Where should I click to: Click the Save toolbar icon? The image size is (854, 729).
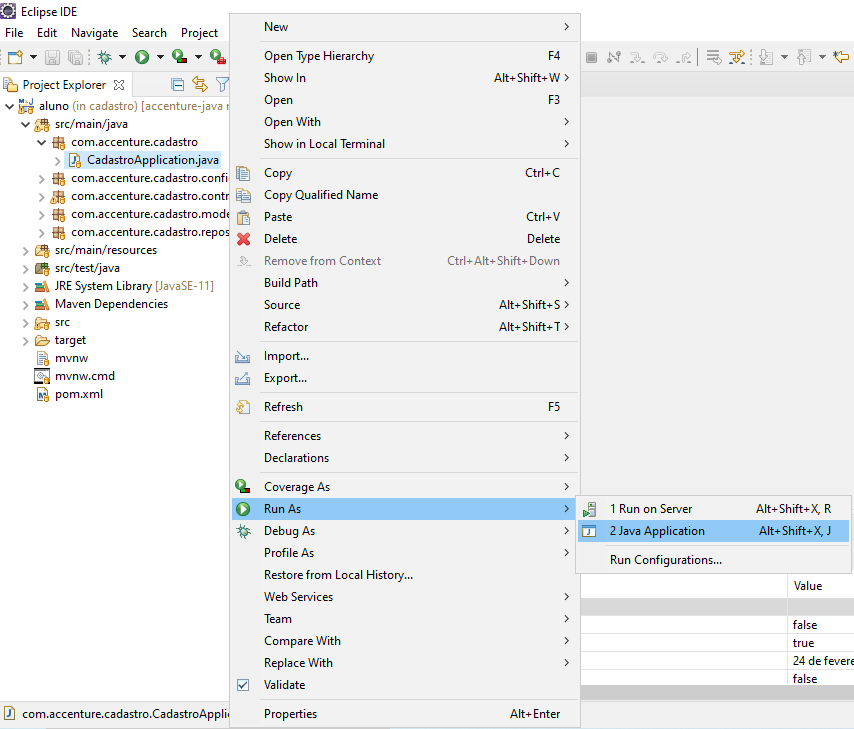click(x=52, y=57)
